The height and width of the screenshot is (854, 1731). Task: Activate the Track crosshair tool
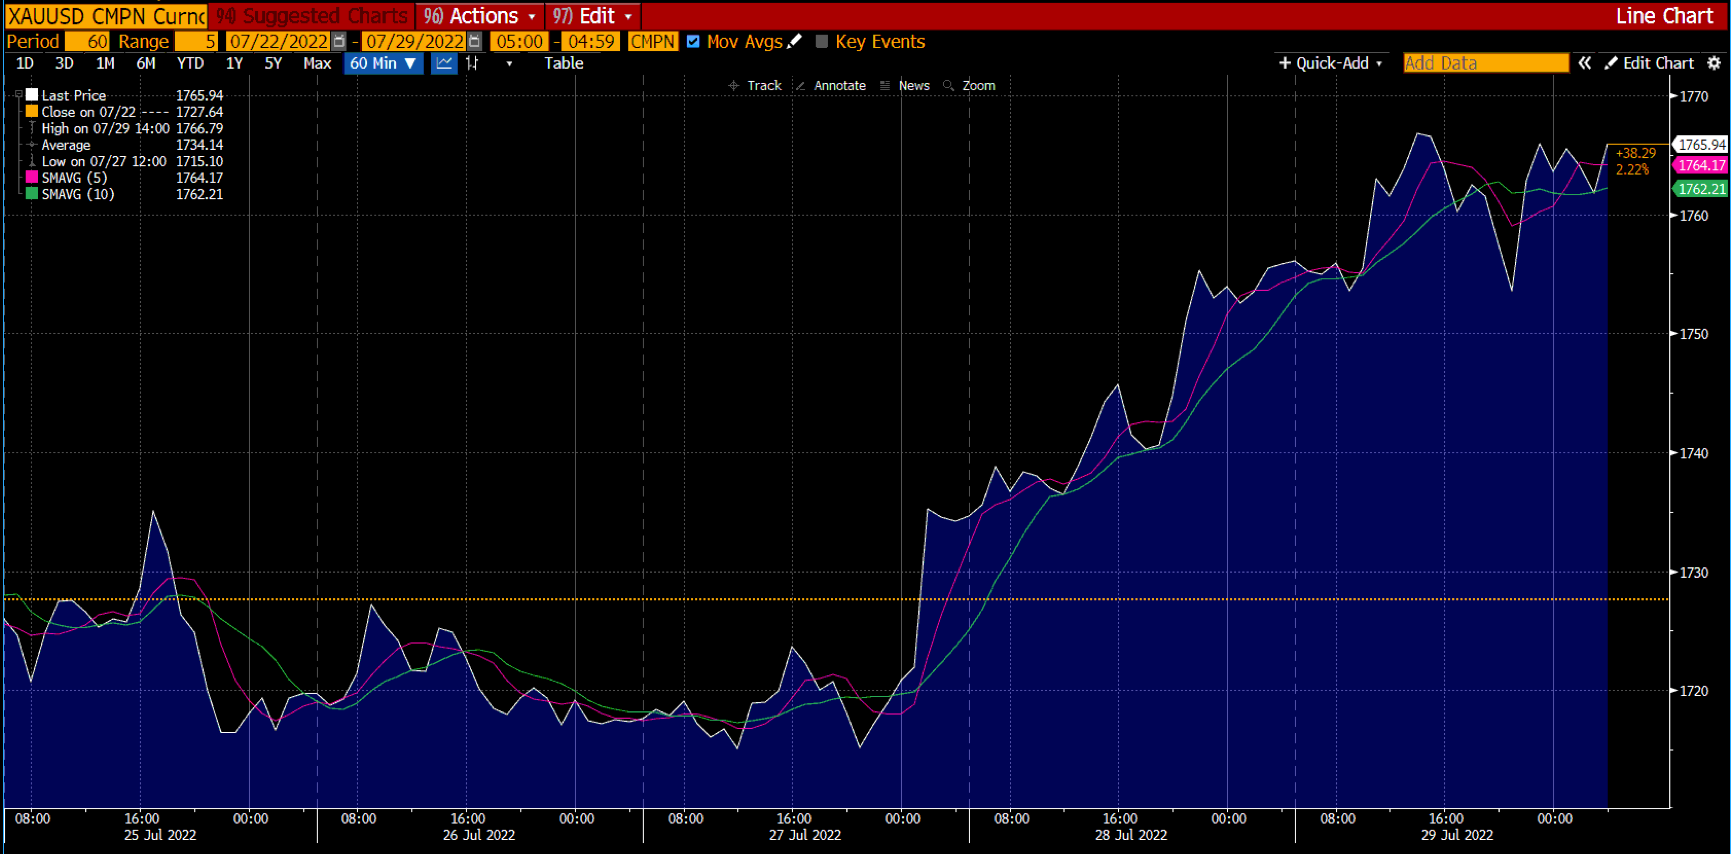pos(755,86)
